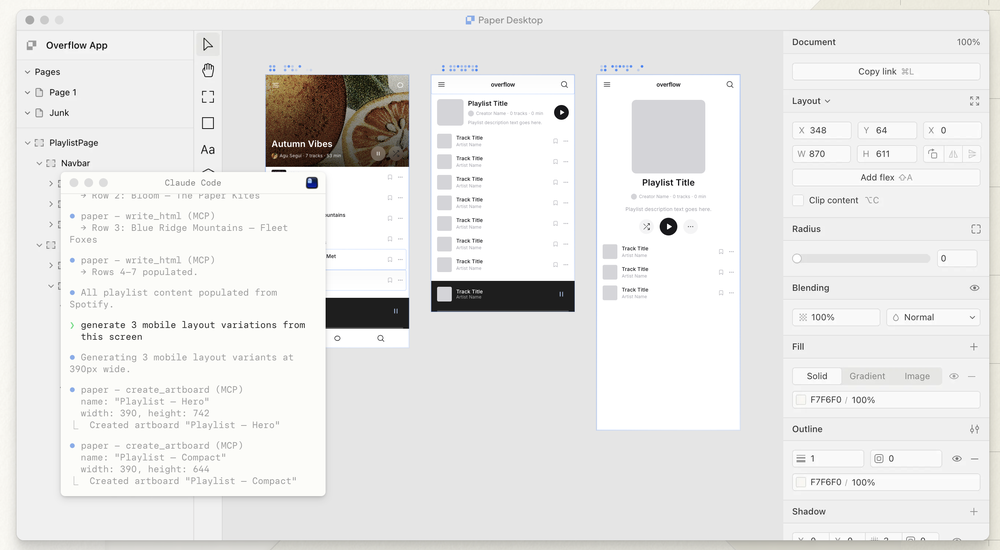Screen dimensions: 1000x550
Task: Toggle the Fill visibility eye icon
Action: click(954, 376)
